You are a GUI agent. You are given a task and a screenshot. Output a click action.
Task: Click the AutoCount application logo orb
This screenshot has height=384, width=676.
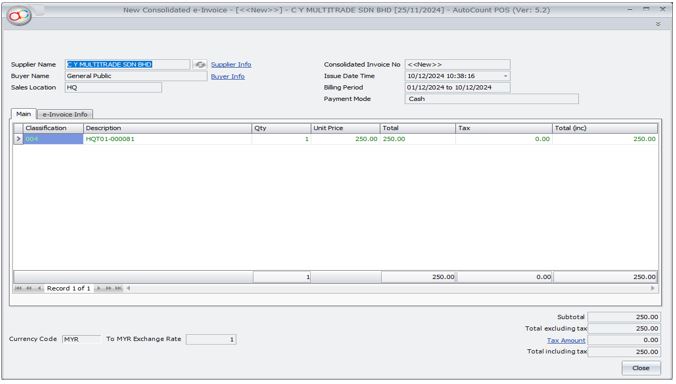tap(19, 16)
